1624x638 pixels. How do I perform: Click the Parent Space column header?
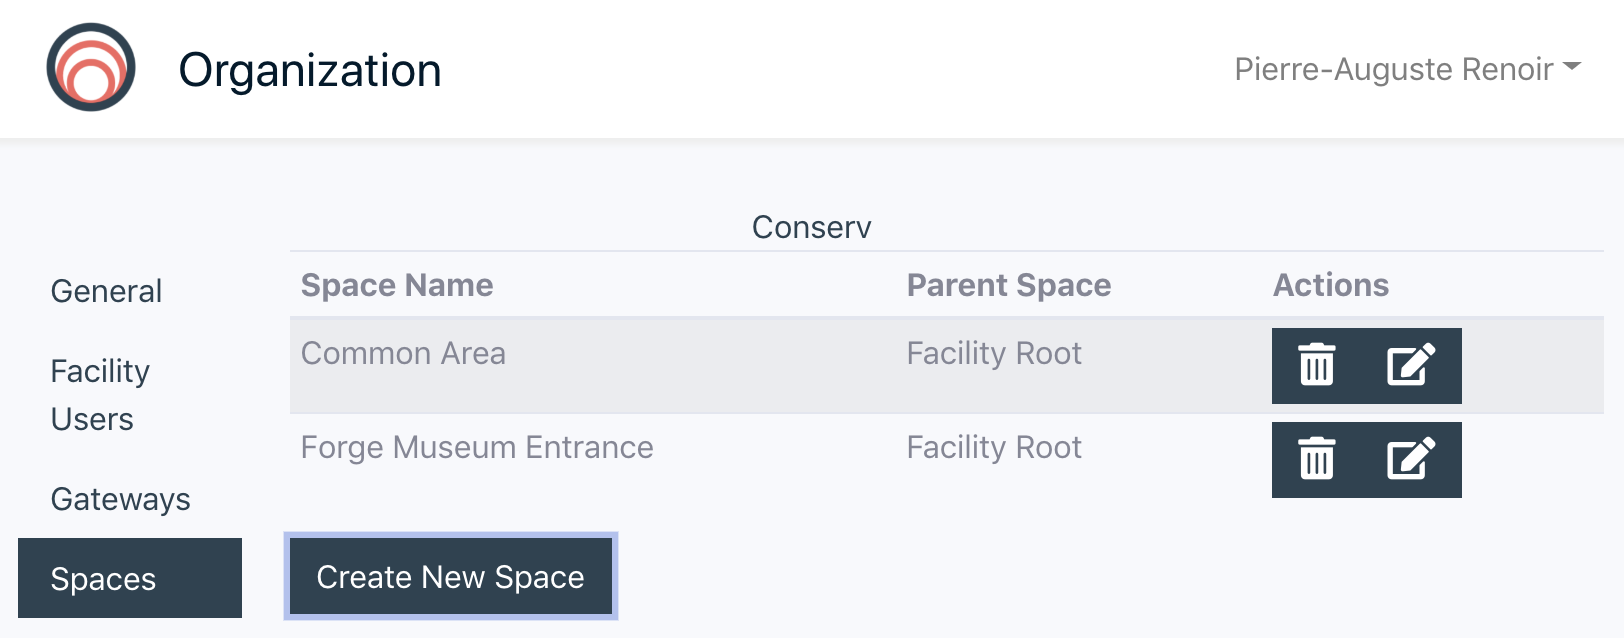pyautogui.click(x=1009, y=285)
